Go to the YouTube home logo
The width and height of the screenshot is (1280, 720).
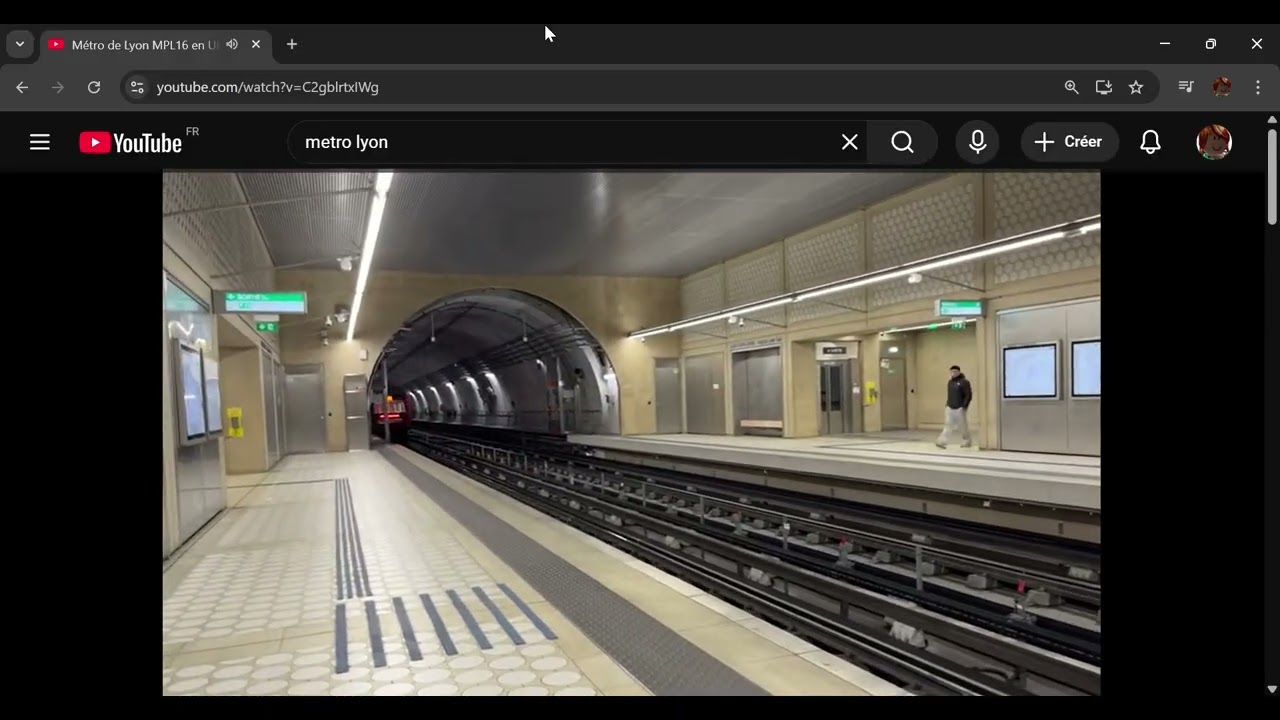pos(131,143)
